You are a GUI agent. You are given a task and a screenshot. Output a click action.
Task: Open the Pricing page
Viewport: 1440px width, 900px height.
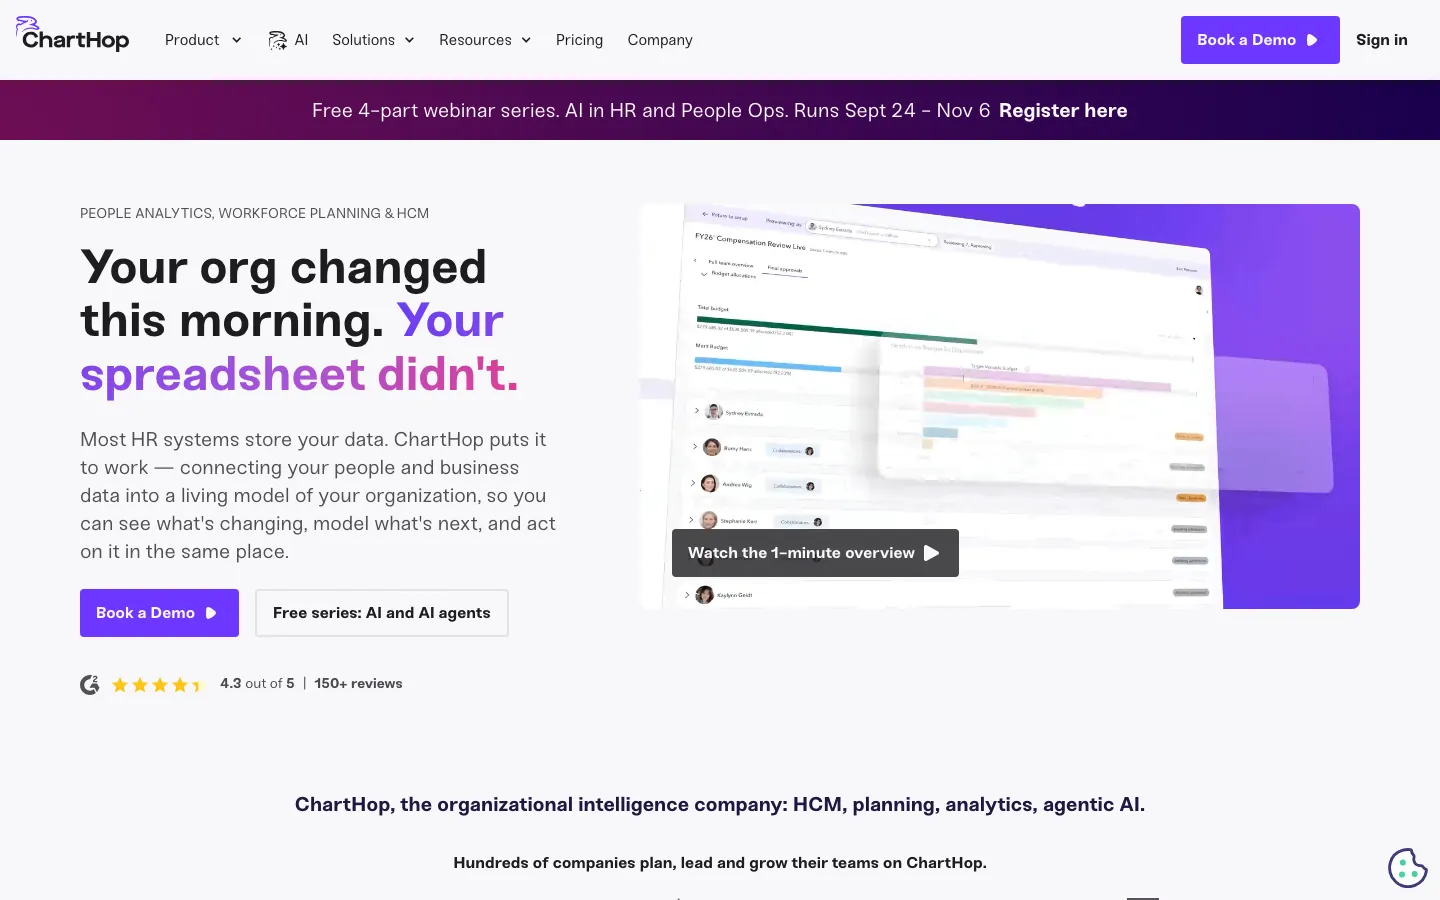[580, 40]
